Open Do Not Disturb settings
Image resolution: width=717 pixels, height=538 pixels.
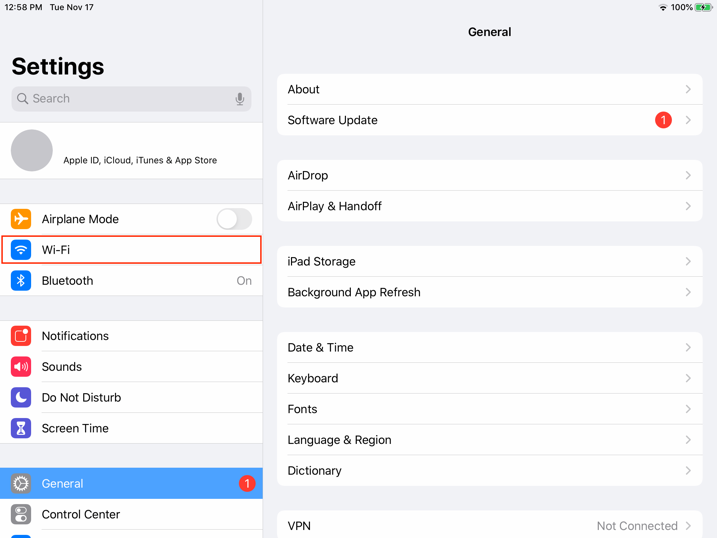click(x=131, y=398)
